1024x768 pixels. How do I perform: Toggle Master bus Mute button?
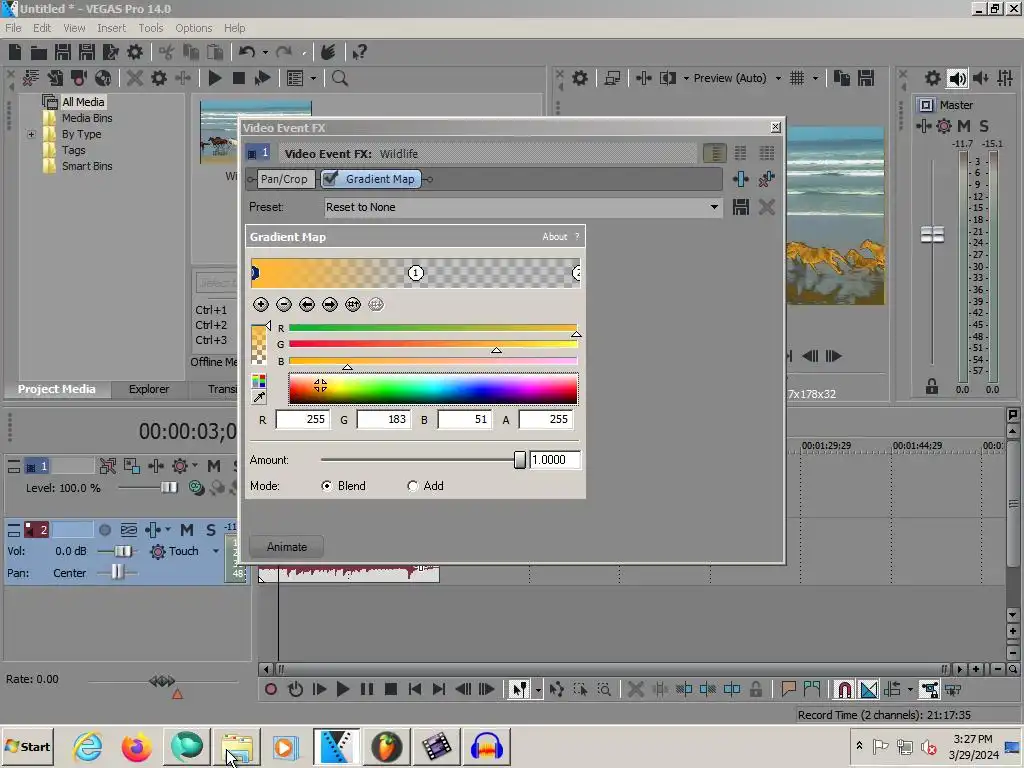point(963,126)
